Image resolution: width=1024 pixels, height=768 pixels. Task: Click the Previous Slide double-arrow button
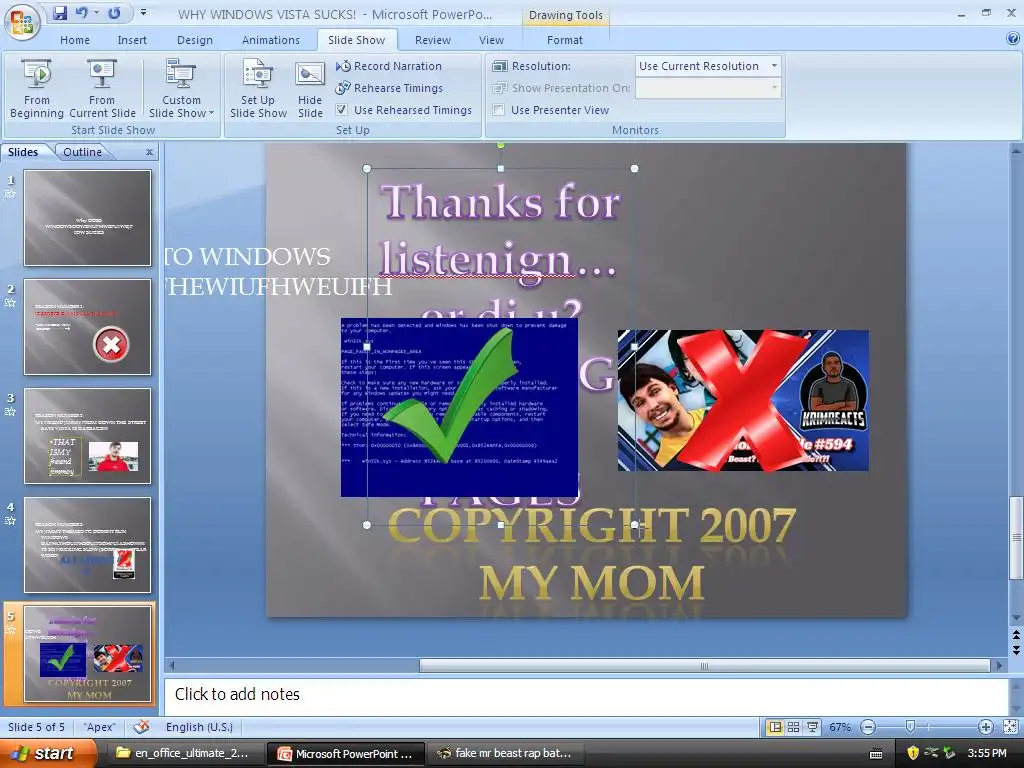coord(1016,635)
